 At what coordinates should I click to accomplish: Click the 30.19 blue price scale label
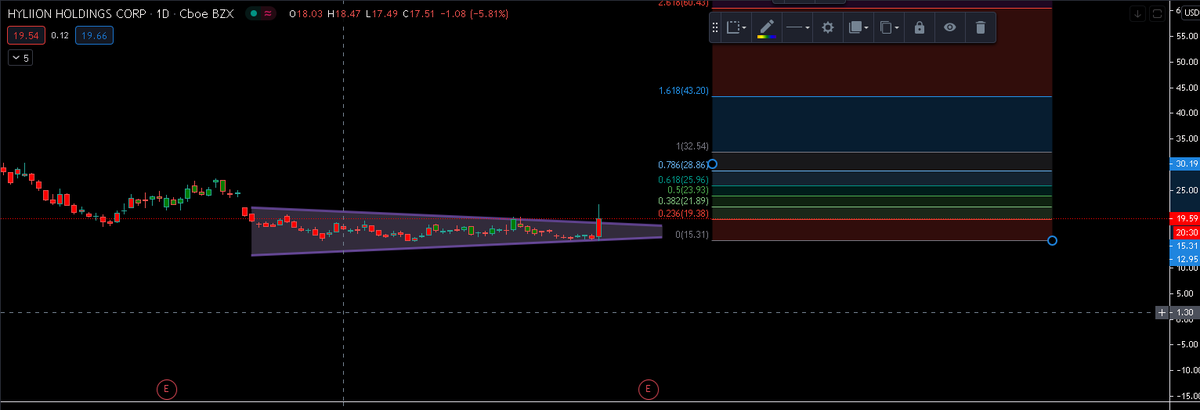pos(1184,163)
